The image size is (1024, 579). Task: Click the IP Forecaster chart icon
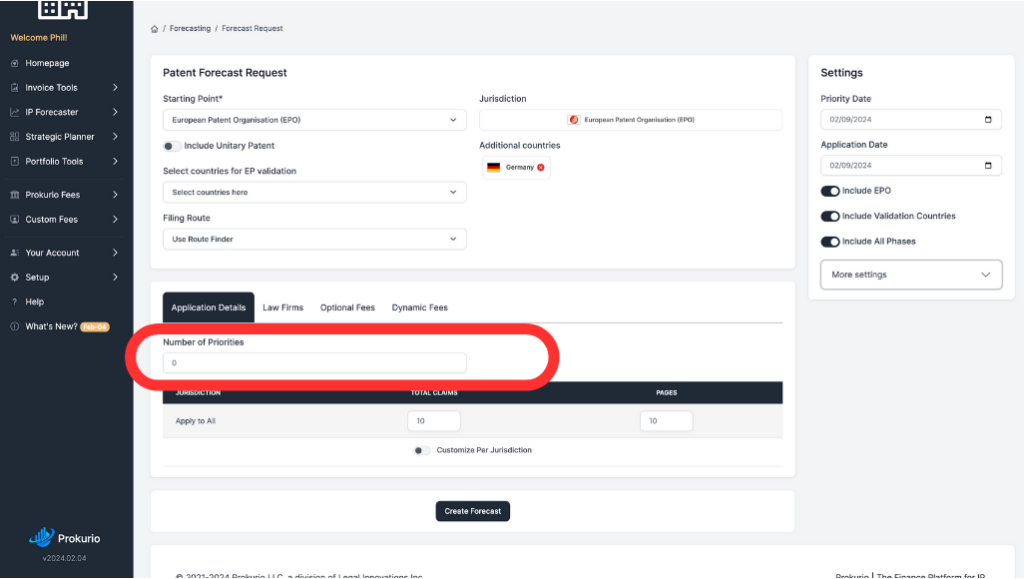[14, 112]
